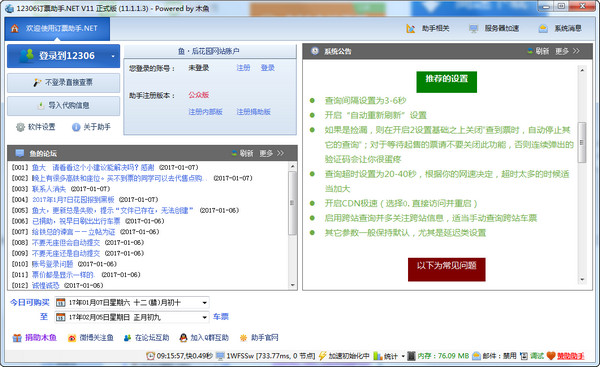This screenshot has height=367, width=600.
Task: Open the 系统消息 toolbar item
Action: pos(560,29)
